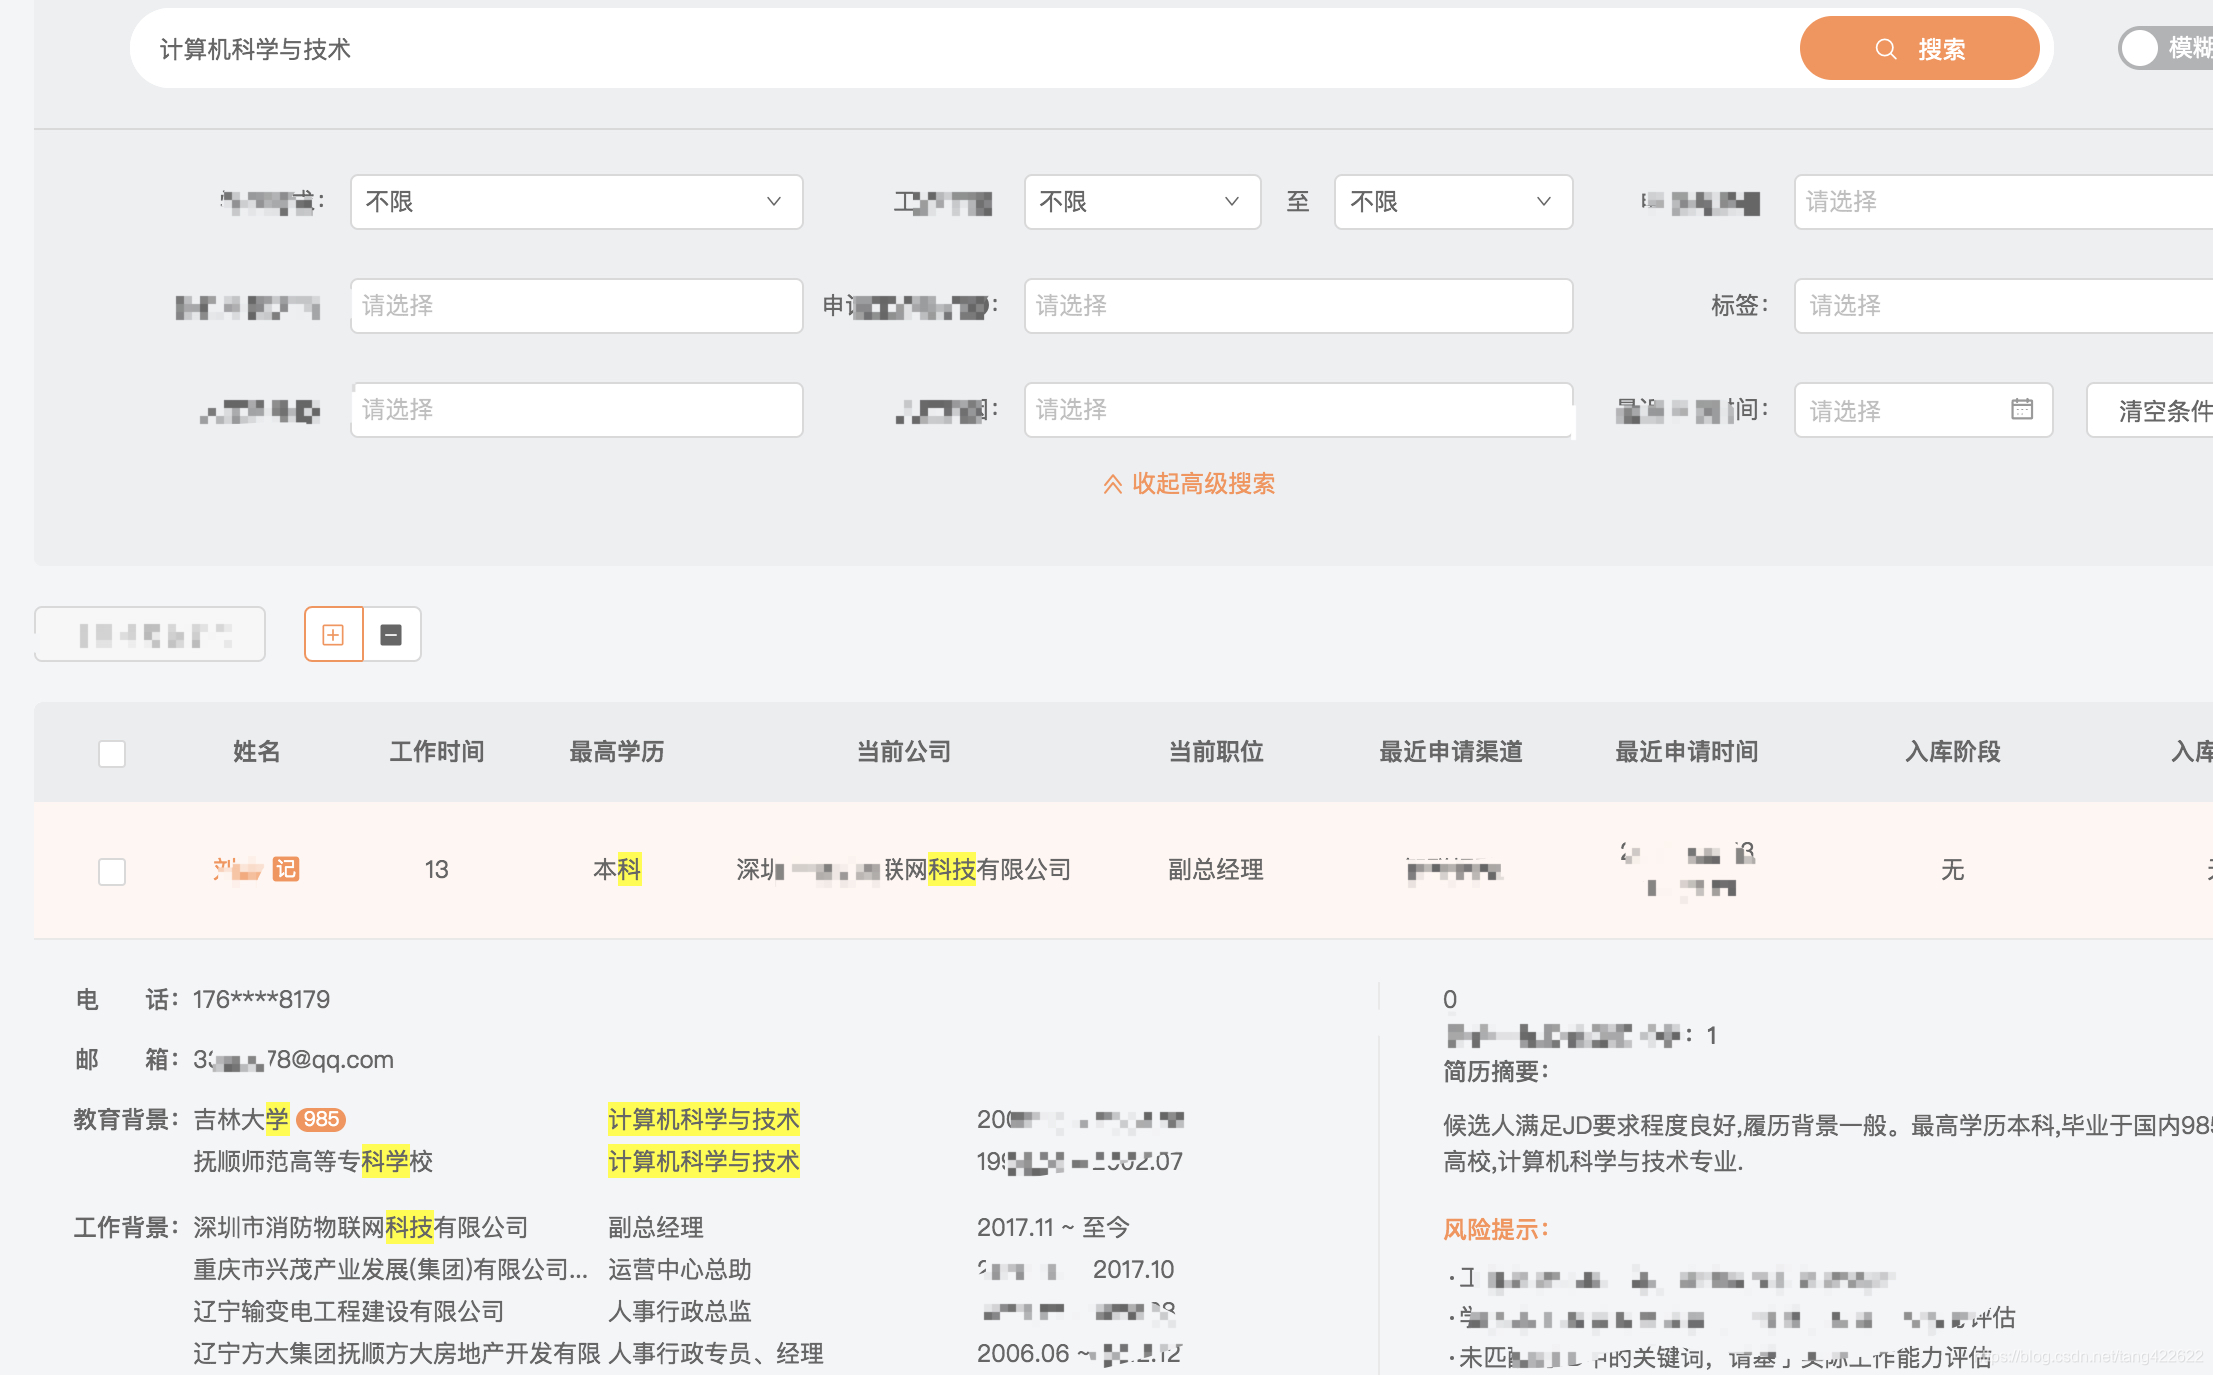
Task: Open the 不限 dropdown to the right of 至
Action: click(1453, 202)
